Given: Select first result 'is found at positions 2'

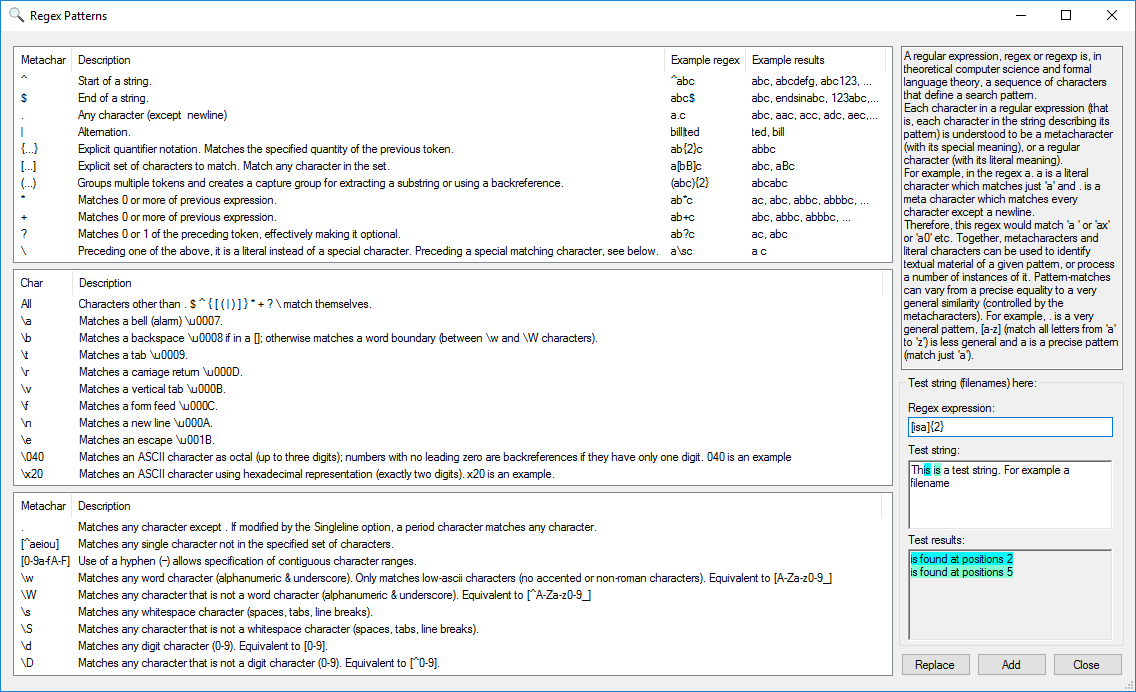Looking at the screenshot, I should tap(961, 559).
